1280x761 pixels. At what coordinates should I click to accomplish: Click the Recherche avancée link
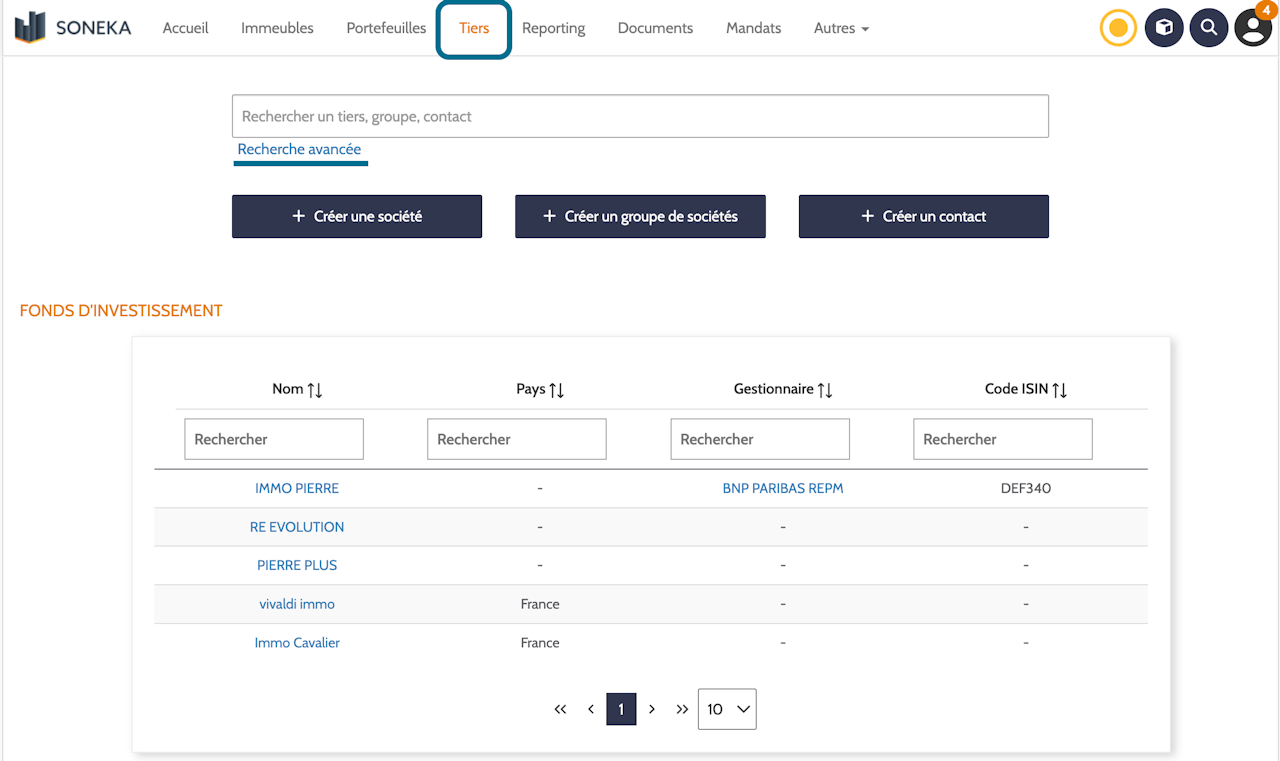coord(299,149)
